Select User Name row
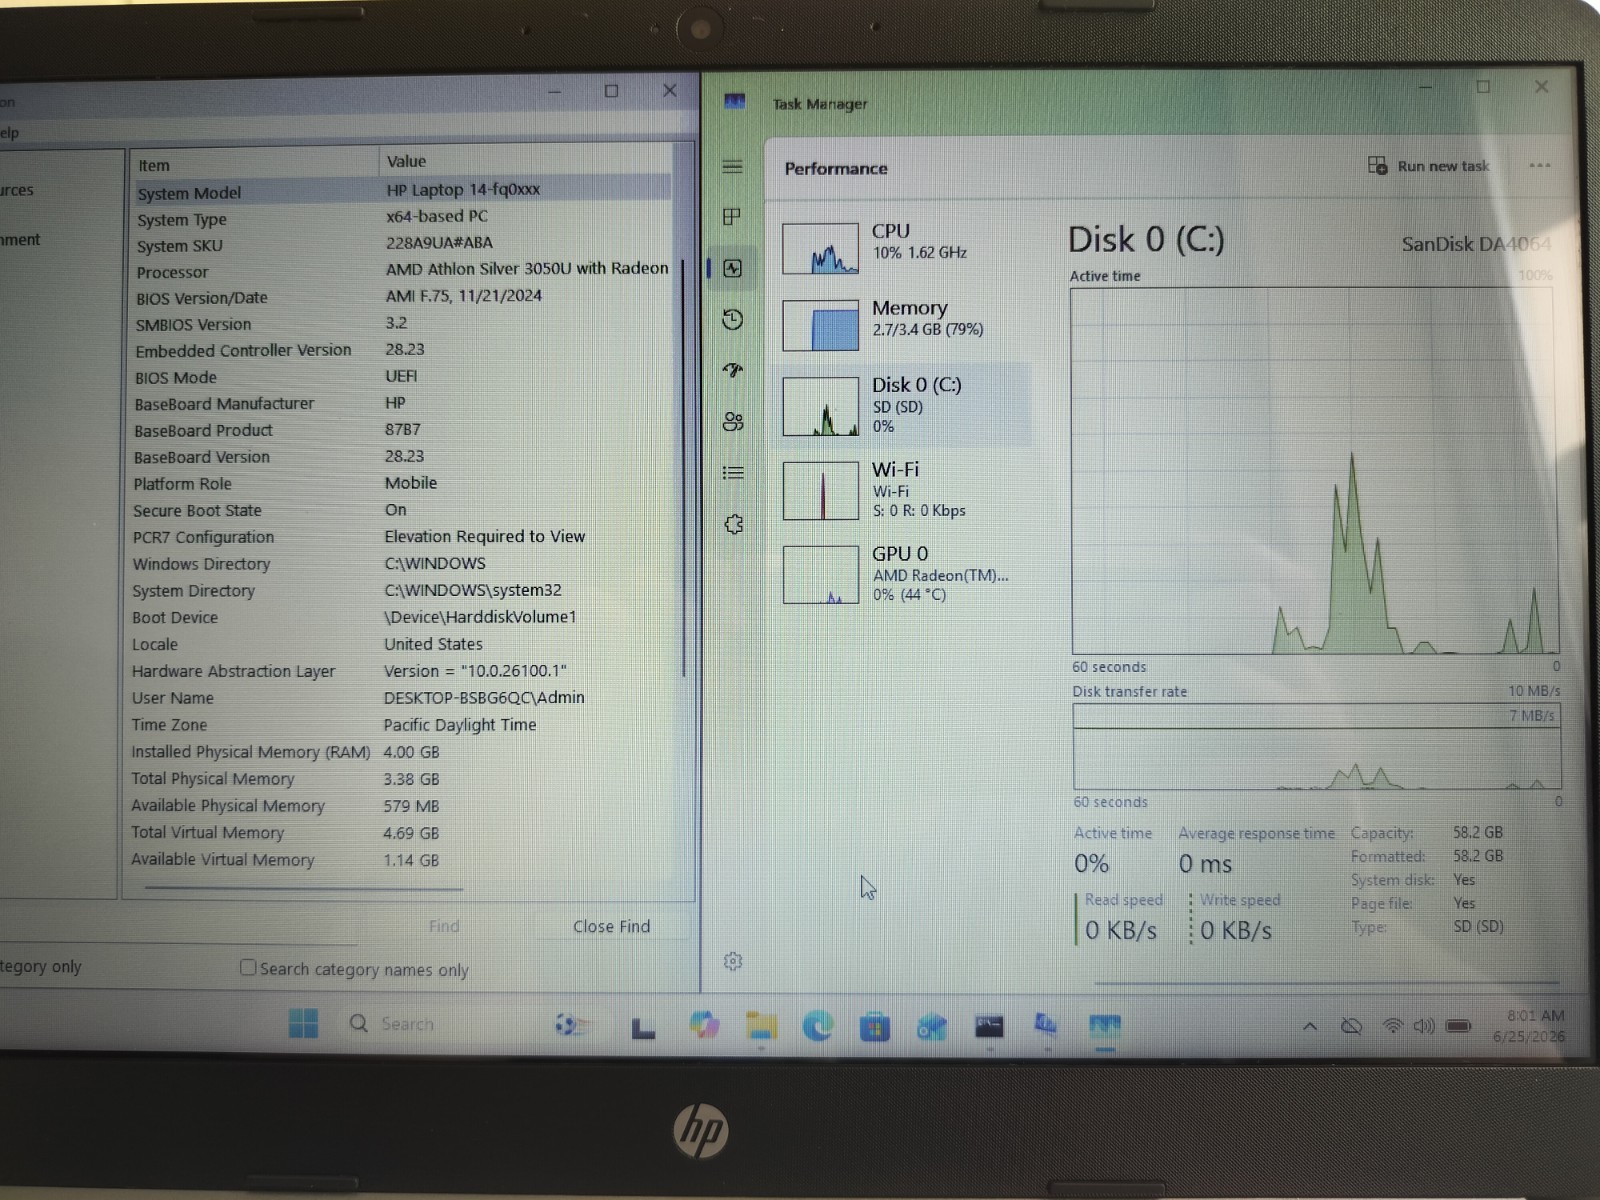The image size is (1600, 1200). (x=403, y=698)
